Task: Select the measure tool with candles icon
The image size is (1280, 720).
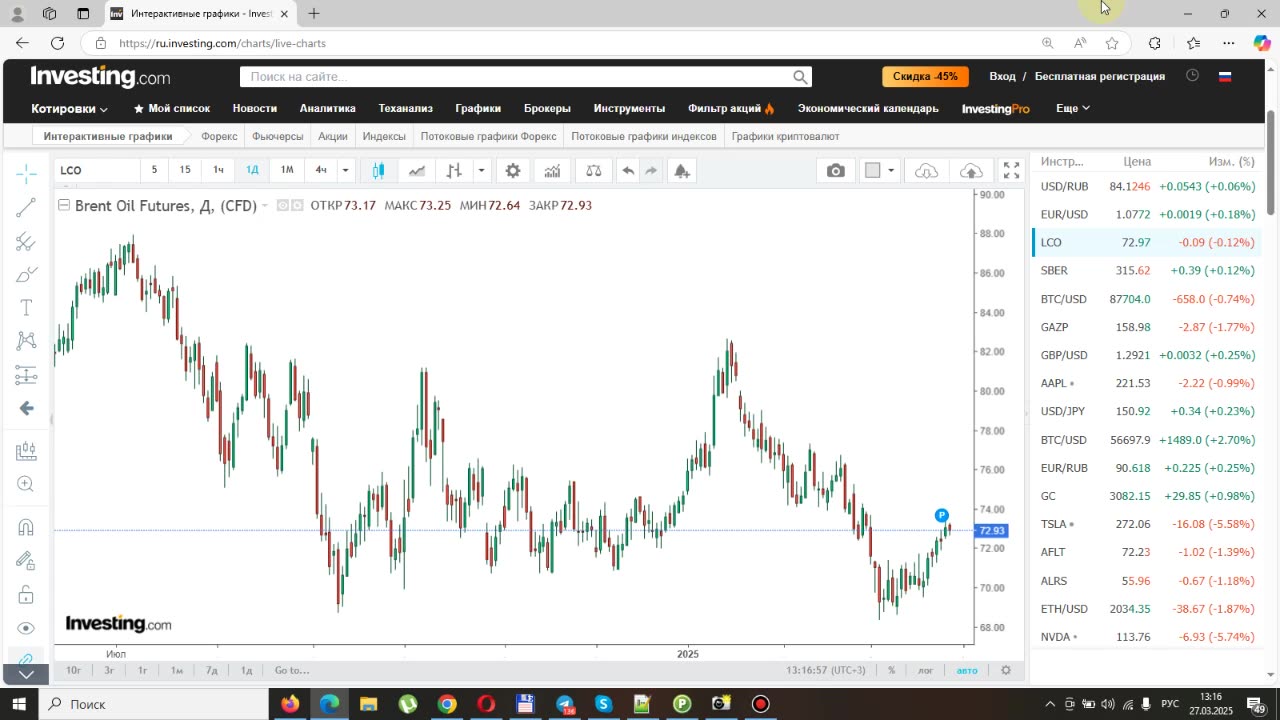Action: coord(26,451)
